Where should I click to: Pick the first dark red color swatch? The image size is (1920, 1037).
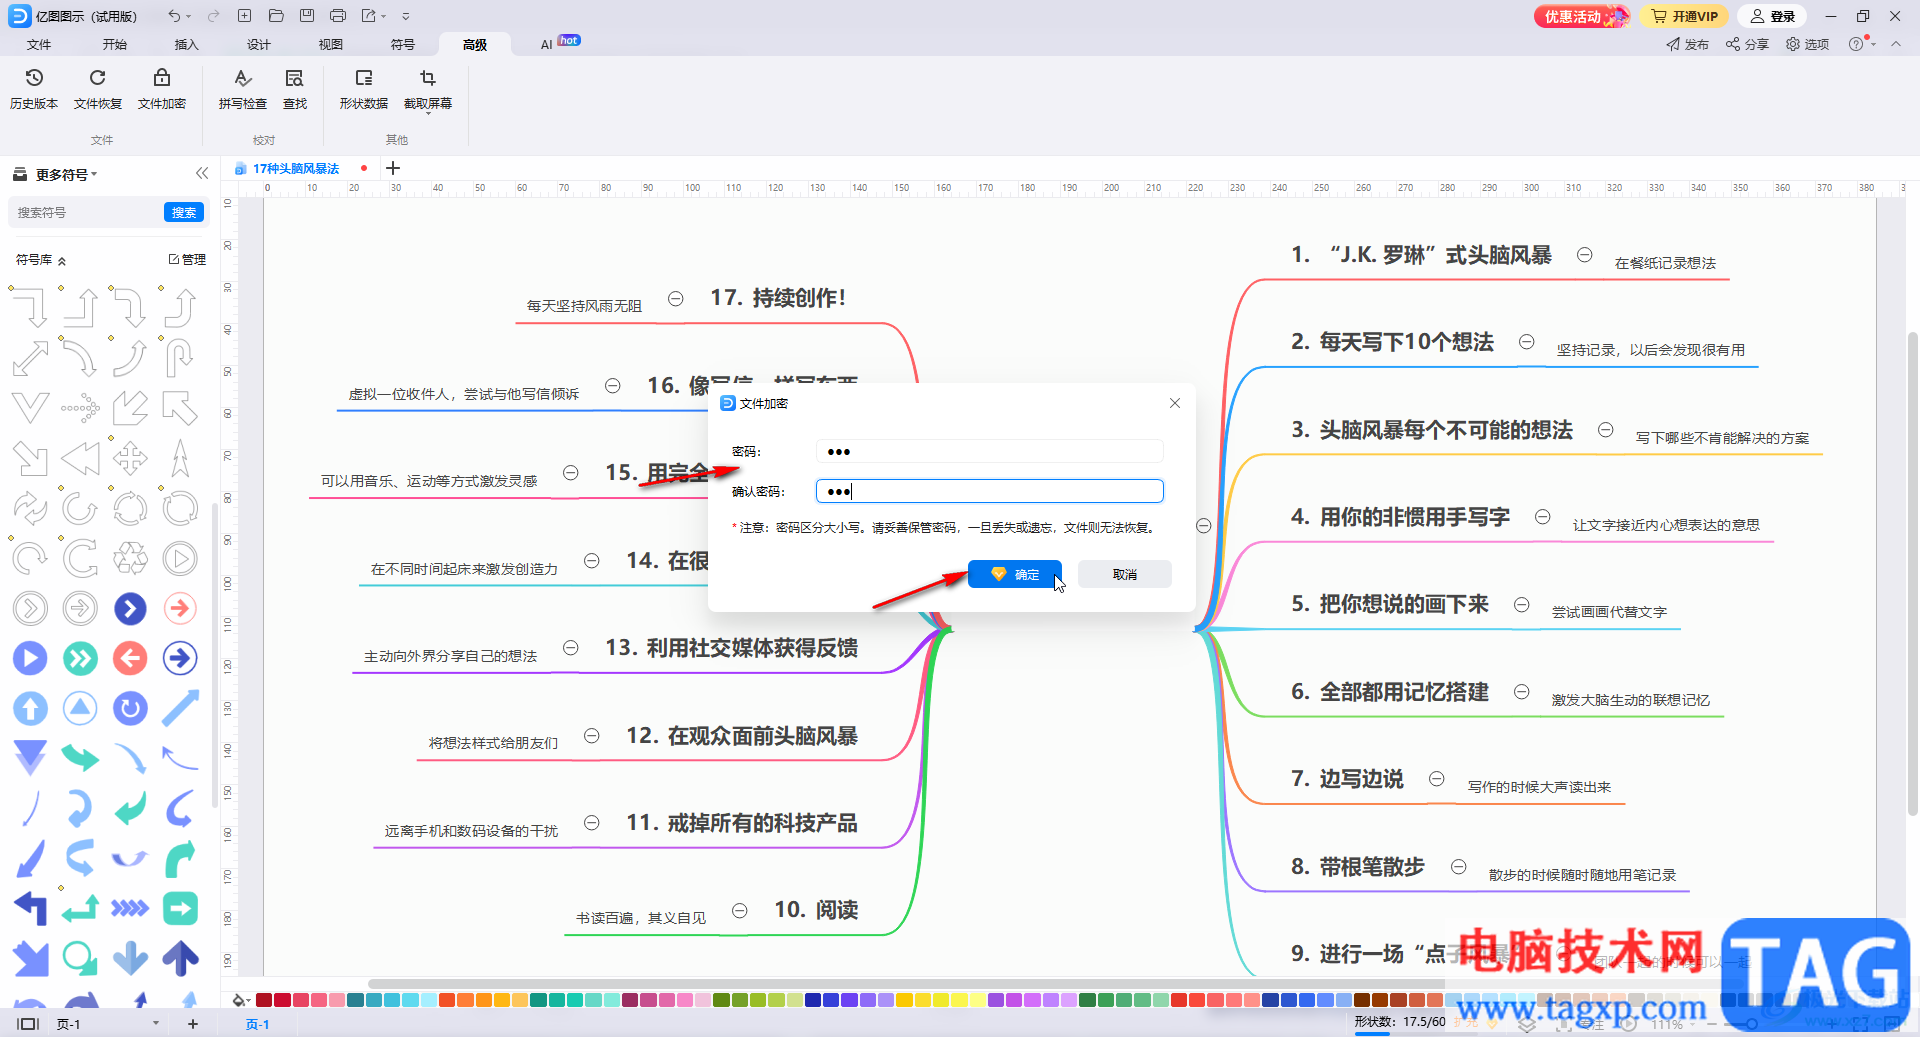[x=264, y=1000]
